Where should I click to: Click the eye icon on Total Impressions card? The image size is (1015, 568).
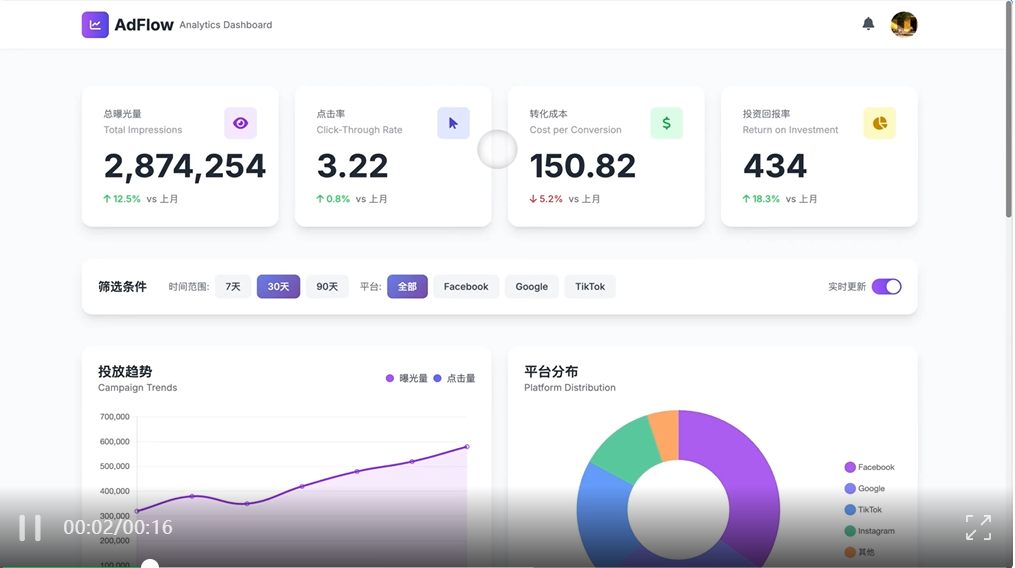[x=240, y=123]
